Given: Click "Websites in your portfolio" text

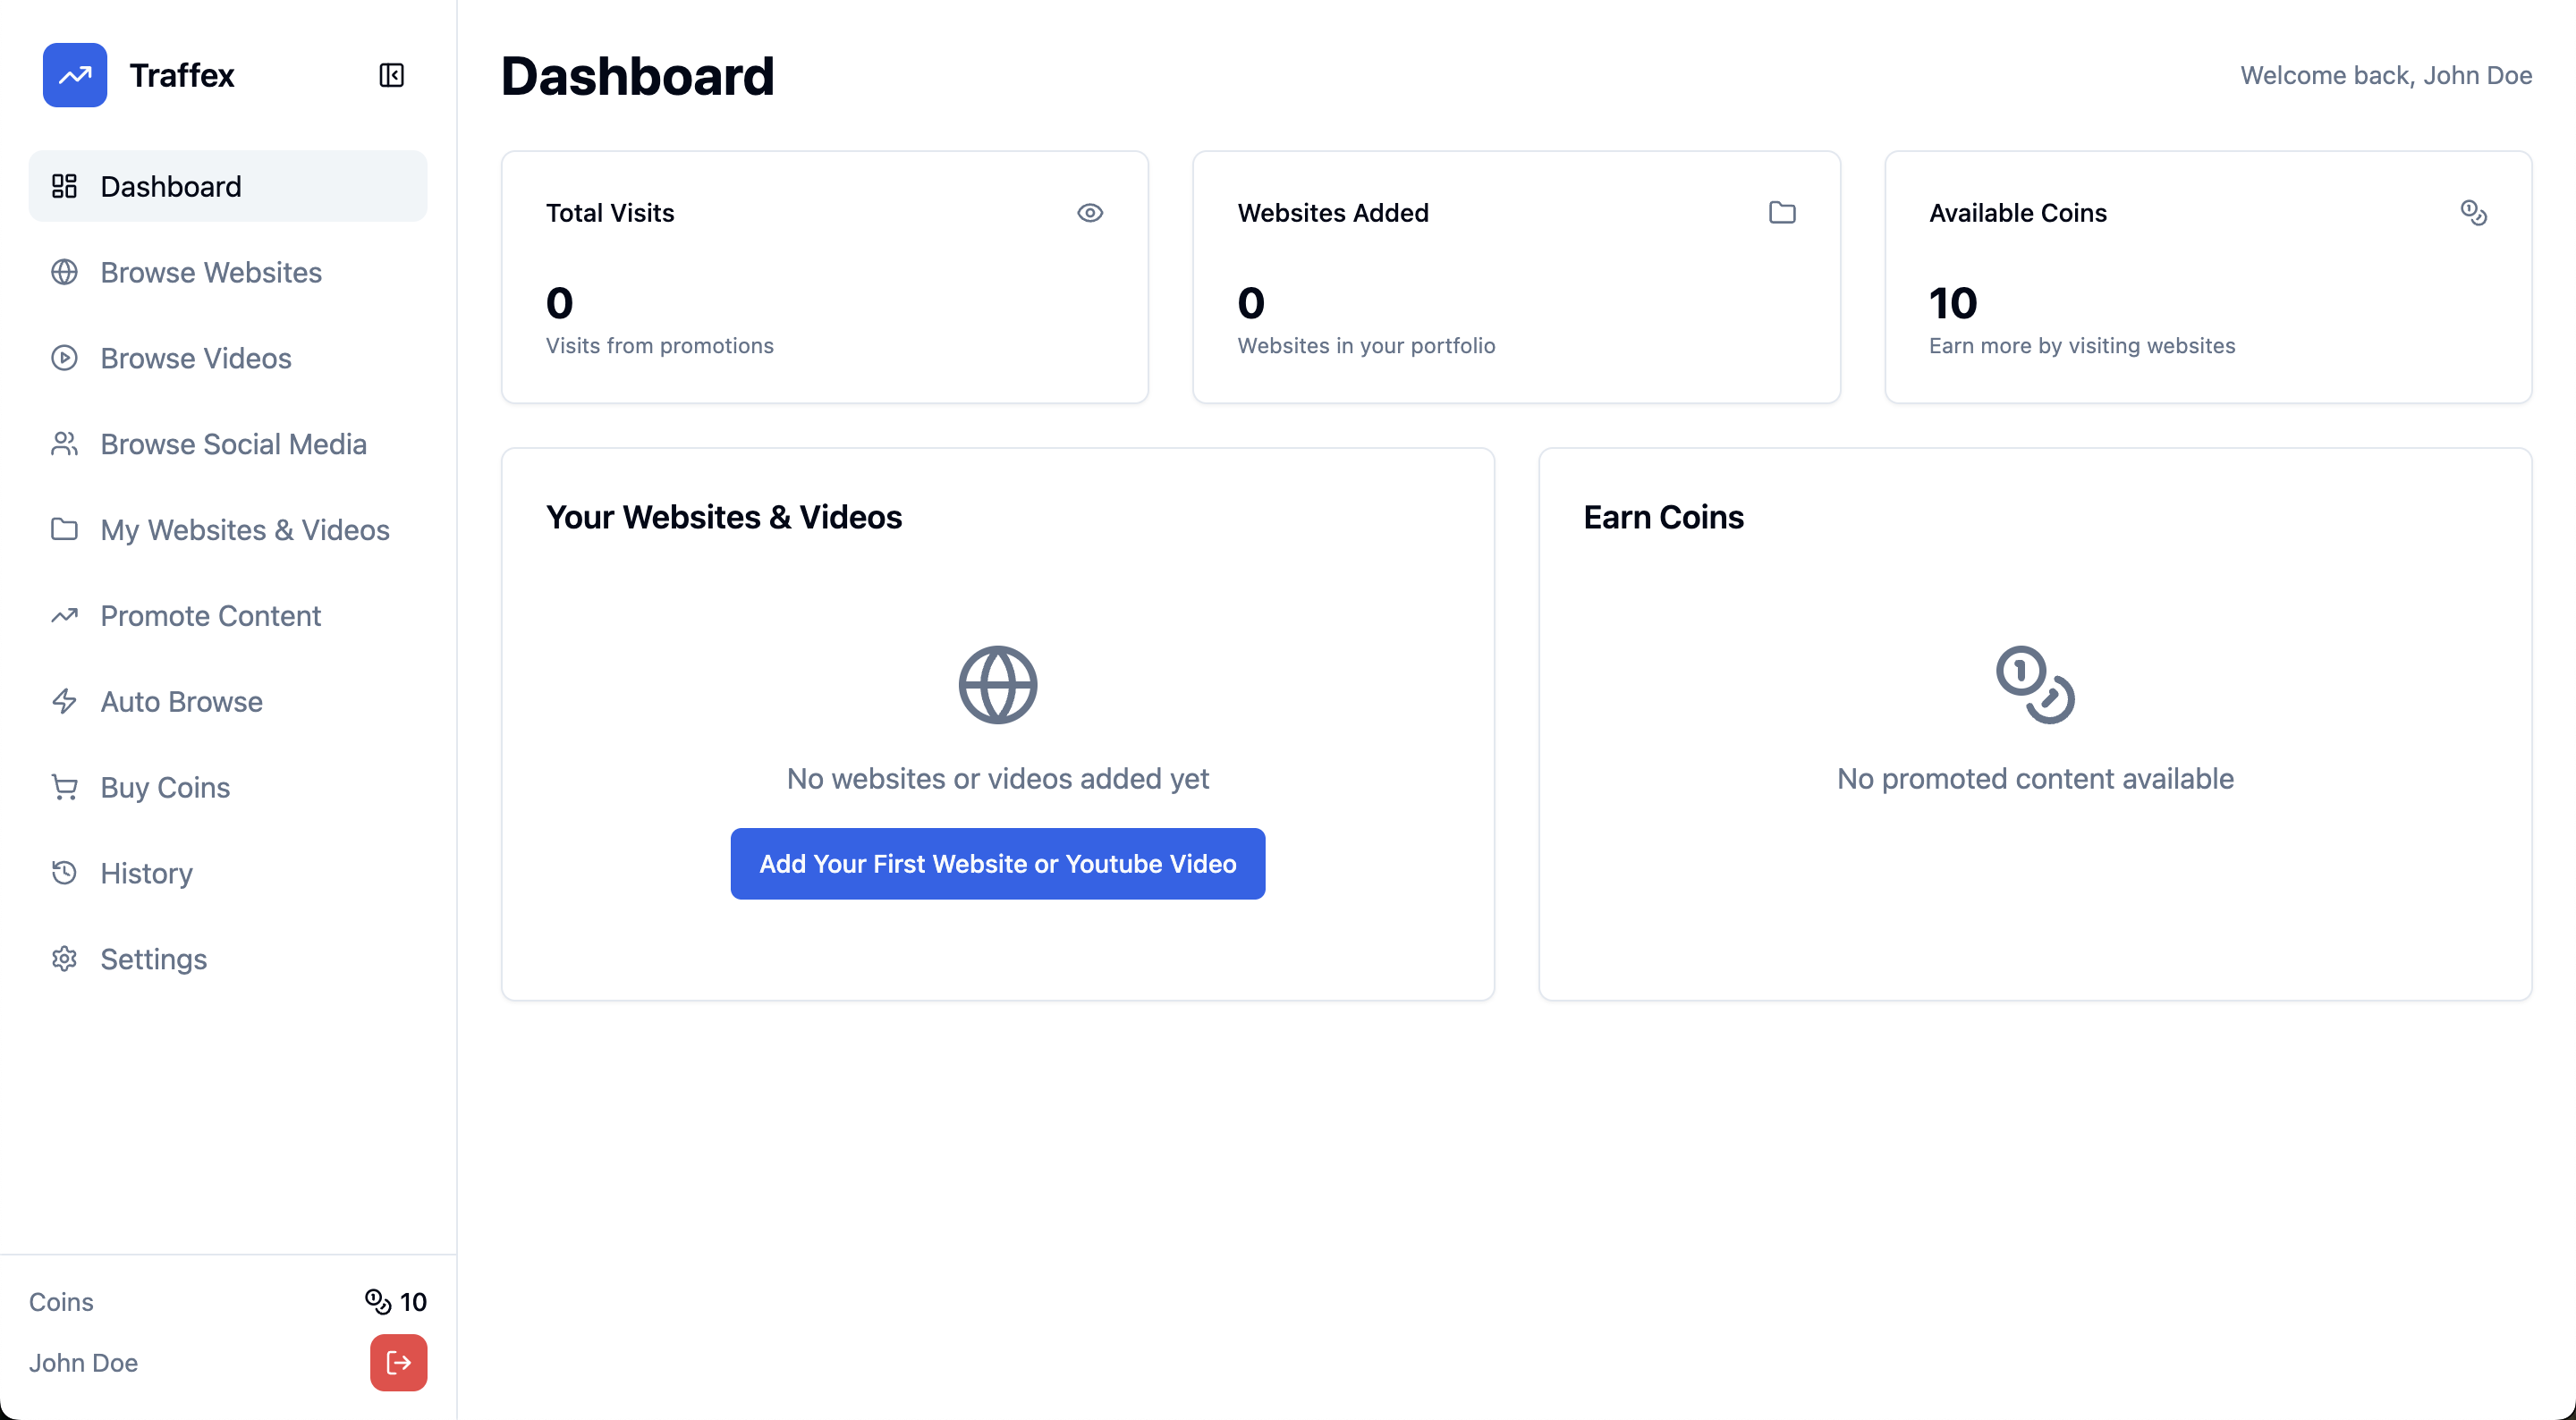Looking at the screenshot, I should pyautogui.click(x=1367, y=346).
